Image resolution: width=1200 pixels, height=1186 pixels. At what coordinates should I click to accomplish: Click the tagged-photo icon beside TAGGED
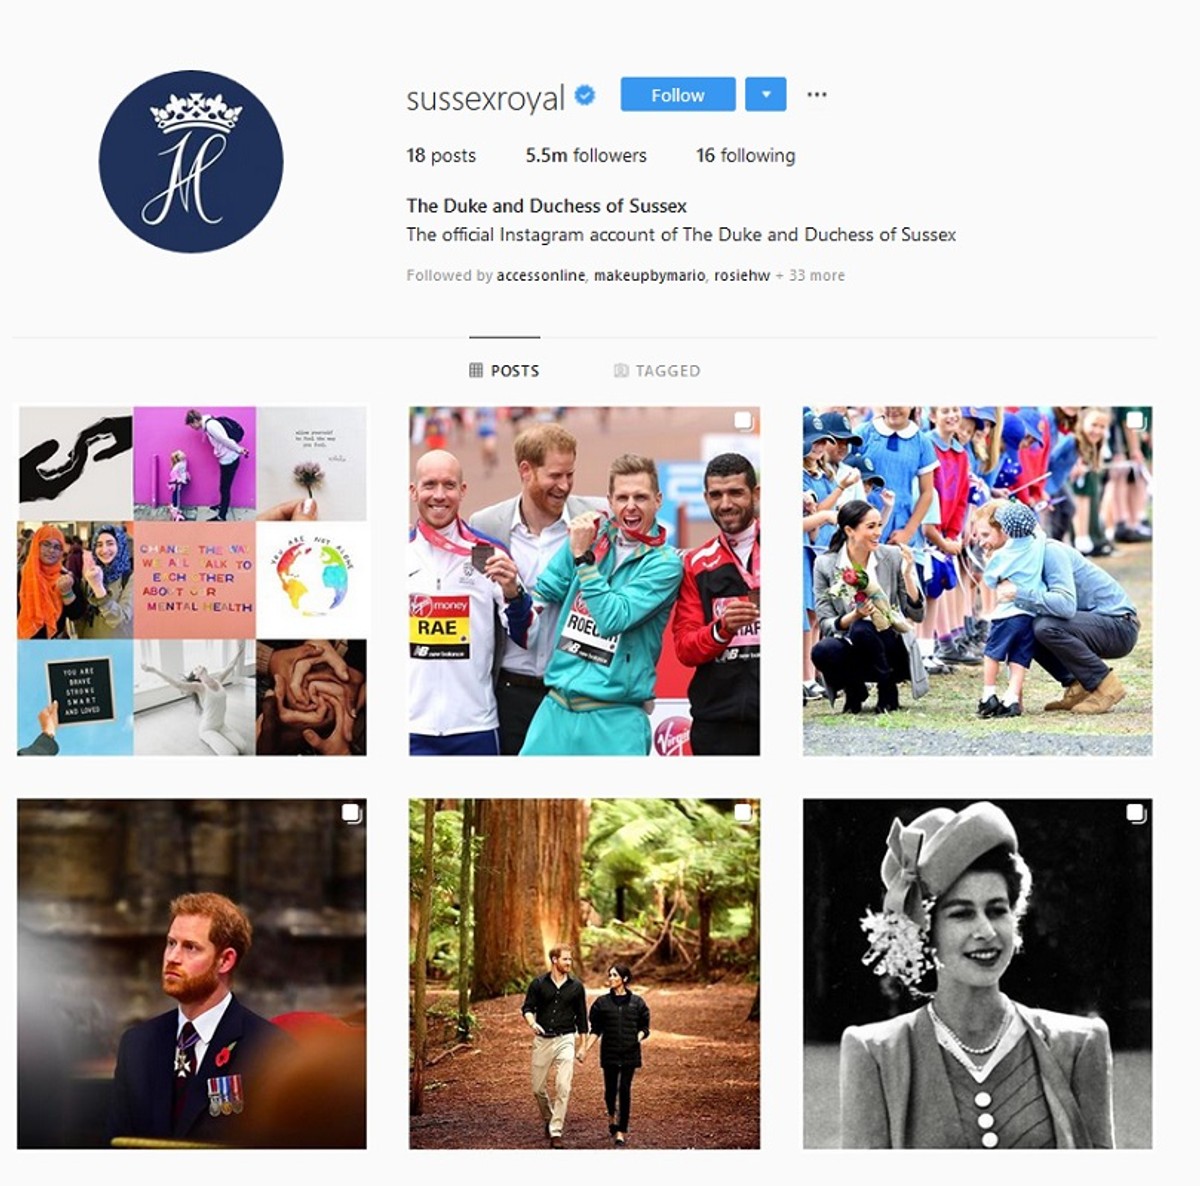(x=621, y=370)
